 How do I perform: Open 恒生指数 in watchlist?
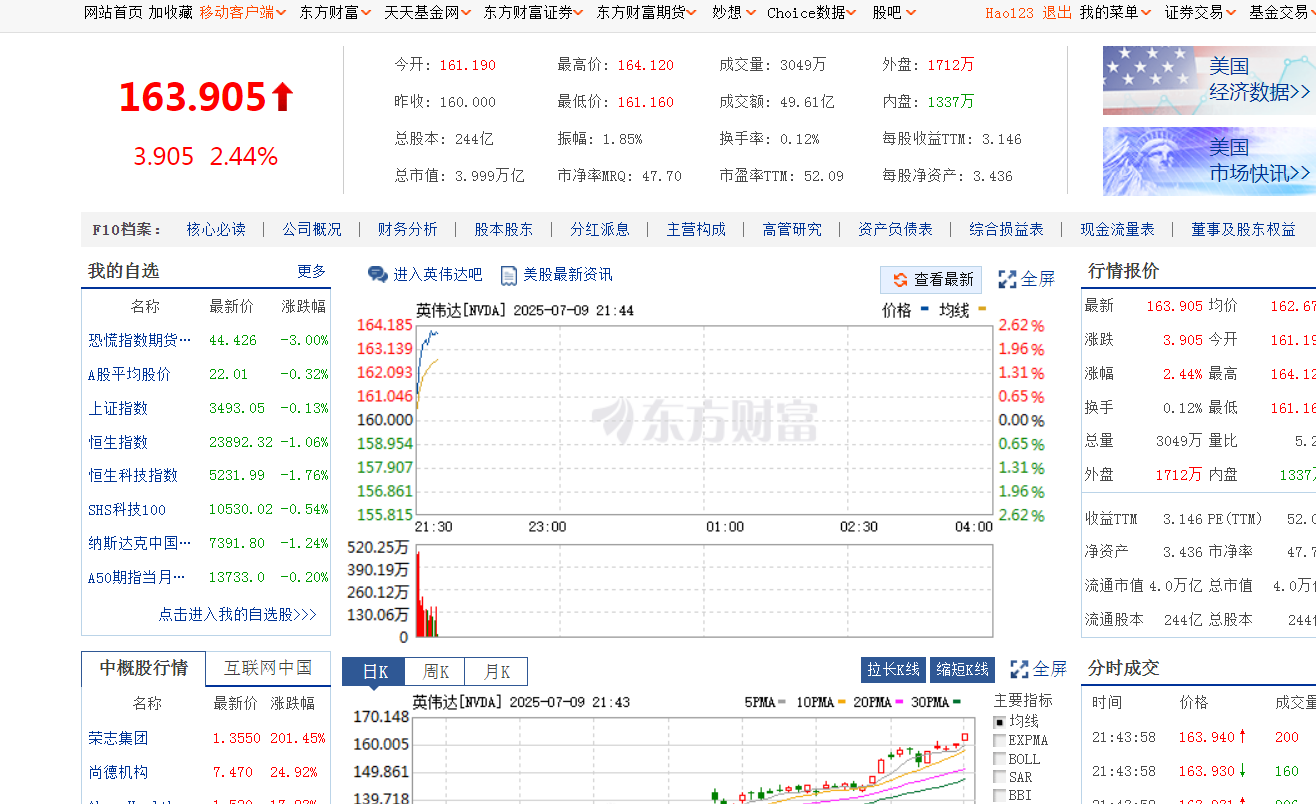pos(118,442)
